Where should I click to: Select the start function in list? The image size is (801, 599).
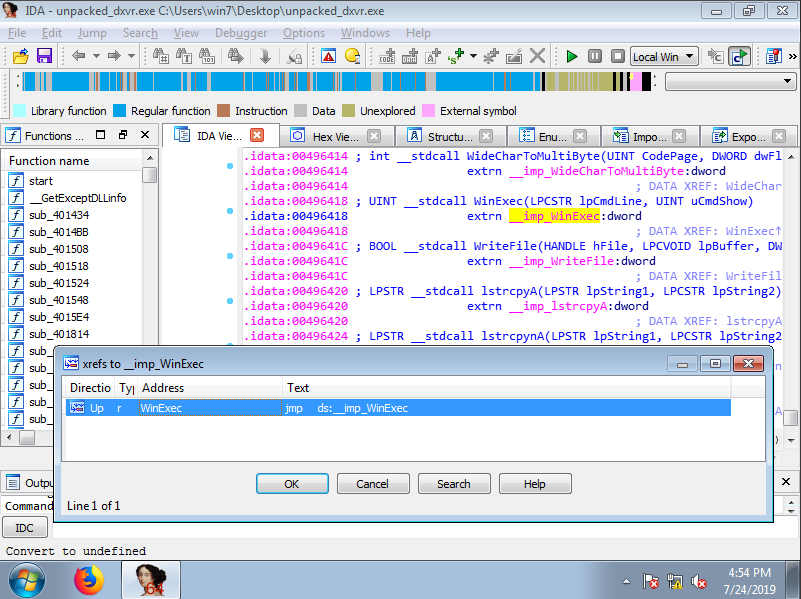pyautogui.click(x=41, y=181)
